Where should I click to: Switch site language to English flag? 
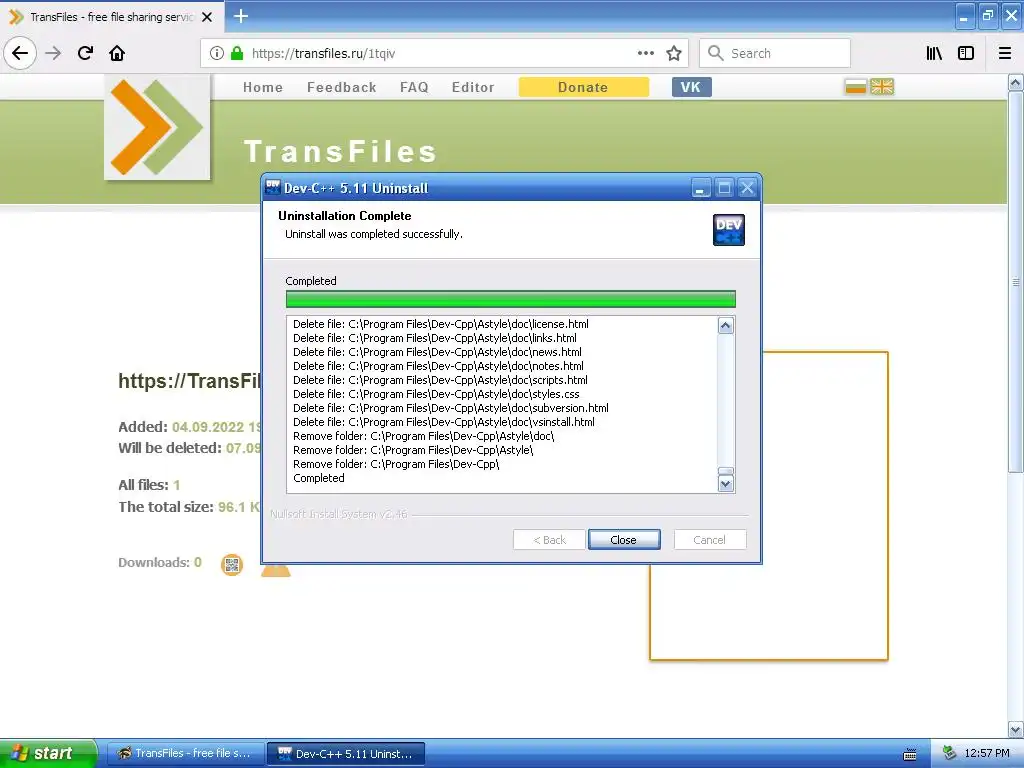click(882, 86)
